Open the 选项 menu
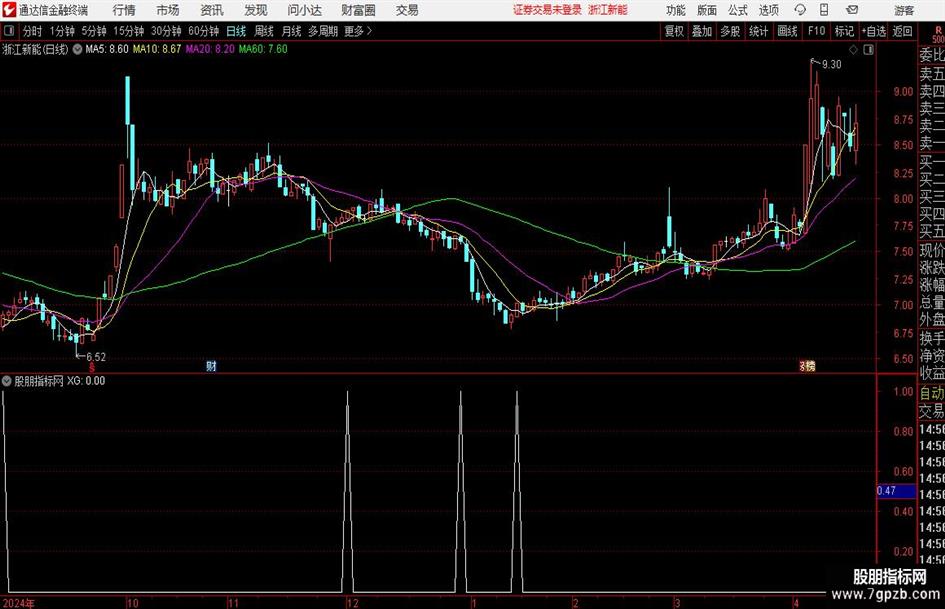Image resolution: width=945 pixels, height=609 pixels. (768, 10)
